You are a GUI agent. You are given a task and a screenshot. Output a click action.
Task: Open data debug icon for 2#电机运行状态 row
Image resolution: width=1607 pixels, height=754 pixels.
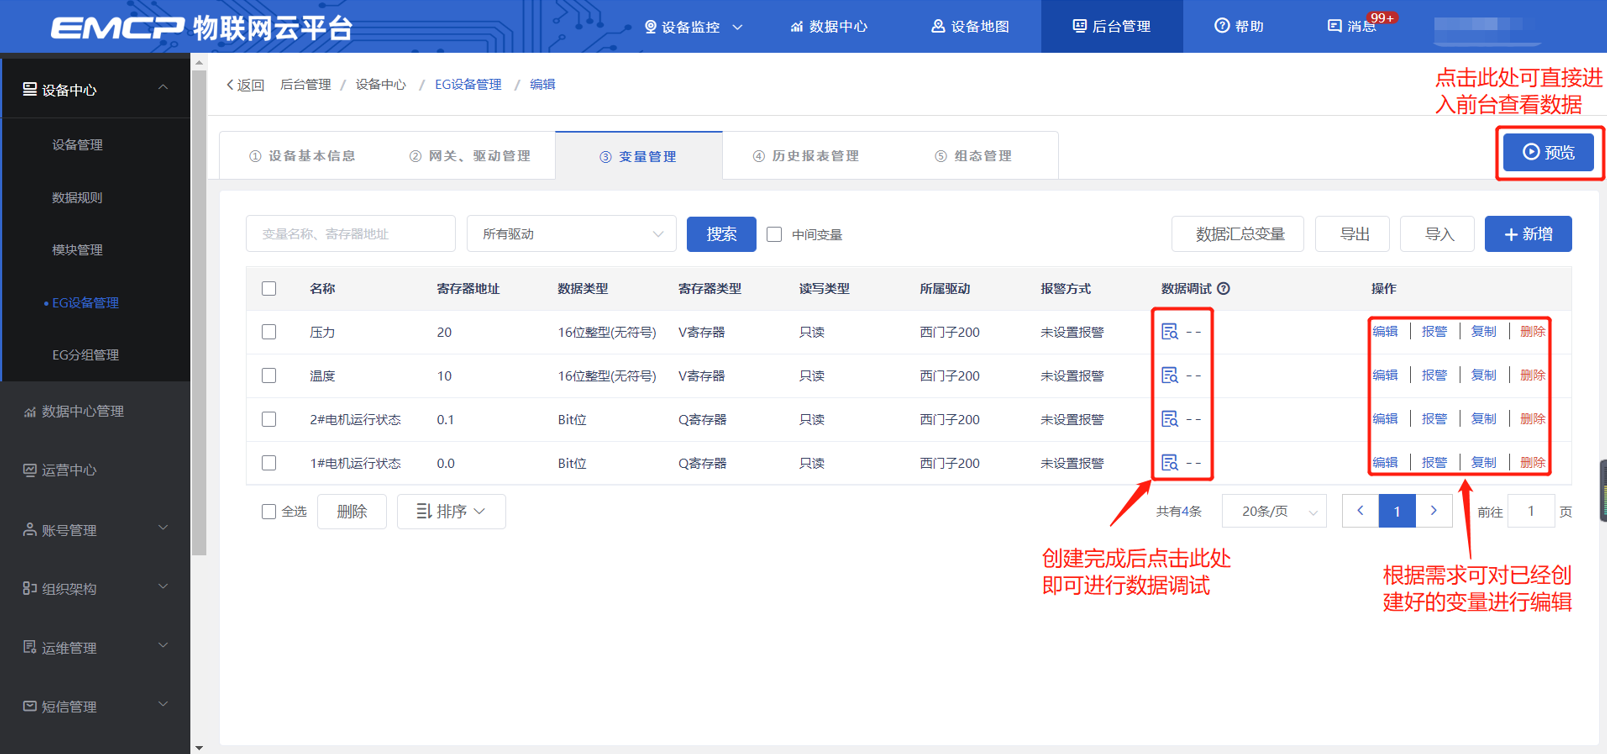[x=1169, y=419]
